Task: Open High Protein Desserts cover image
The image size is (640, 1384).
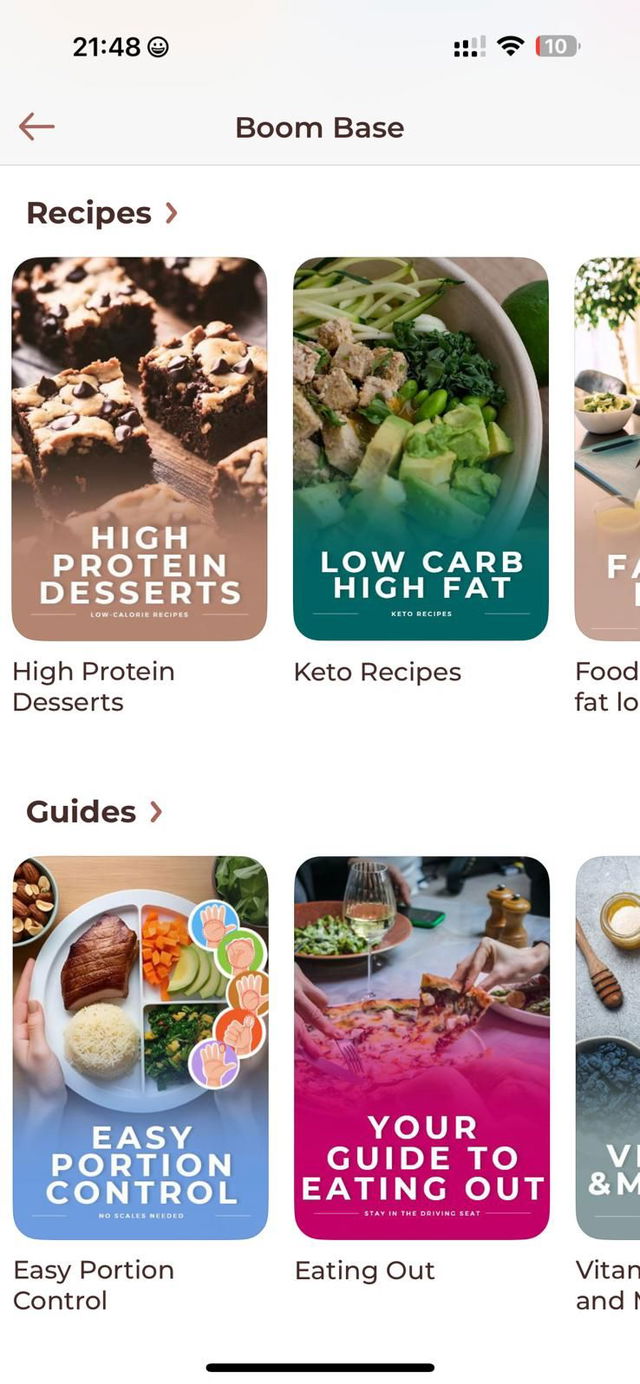Action: (x=139, y=449)
